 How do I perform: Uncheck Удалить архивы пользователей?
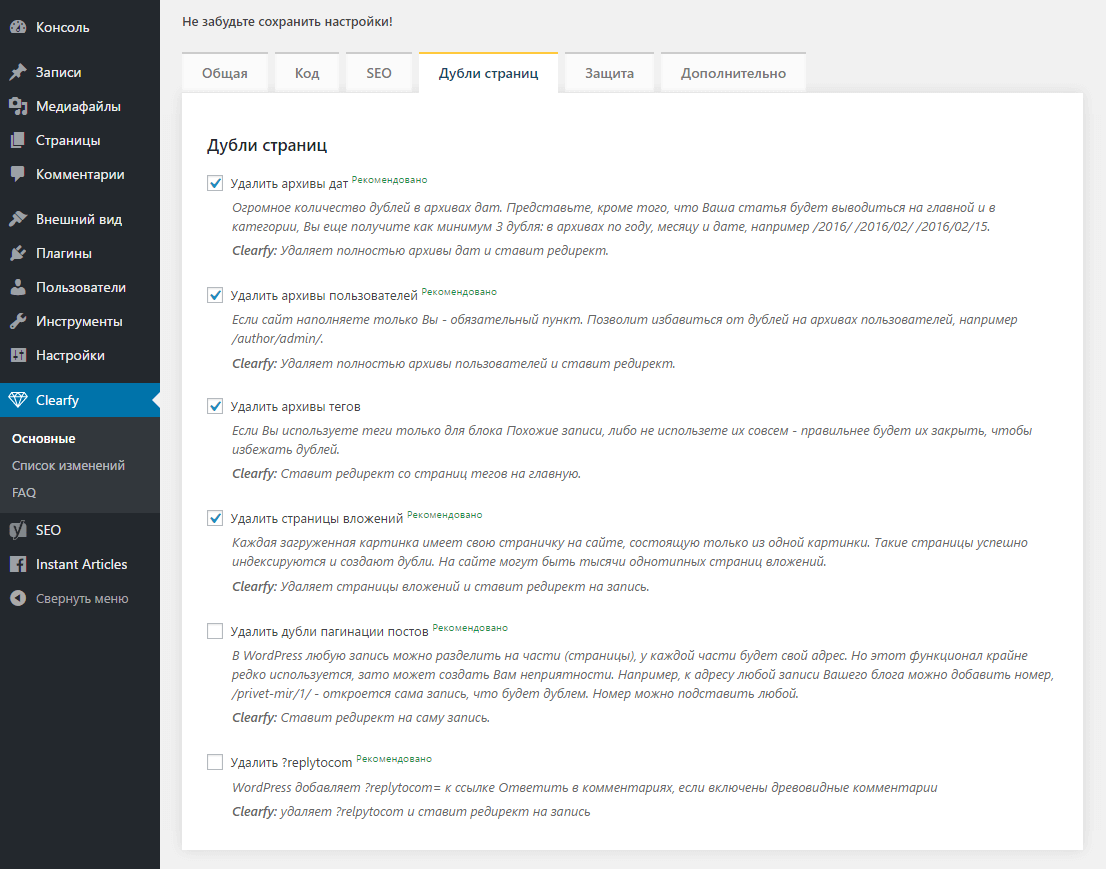coord(215,295)
